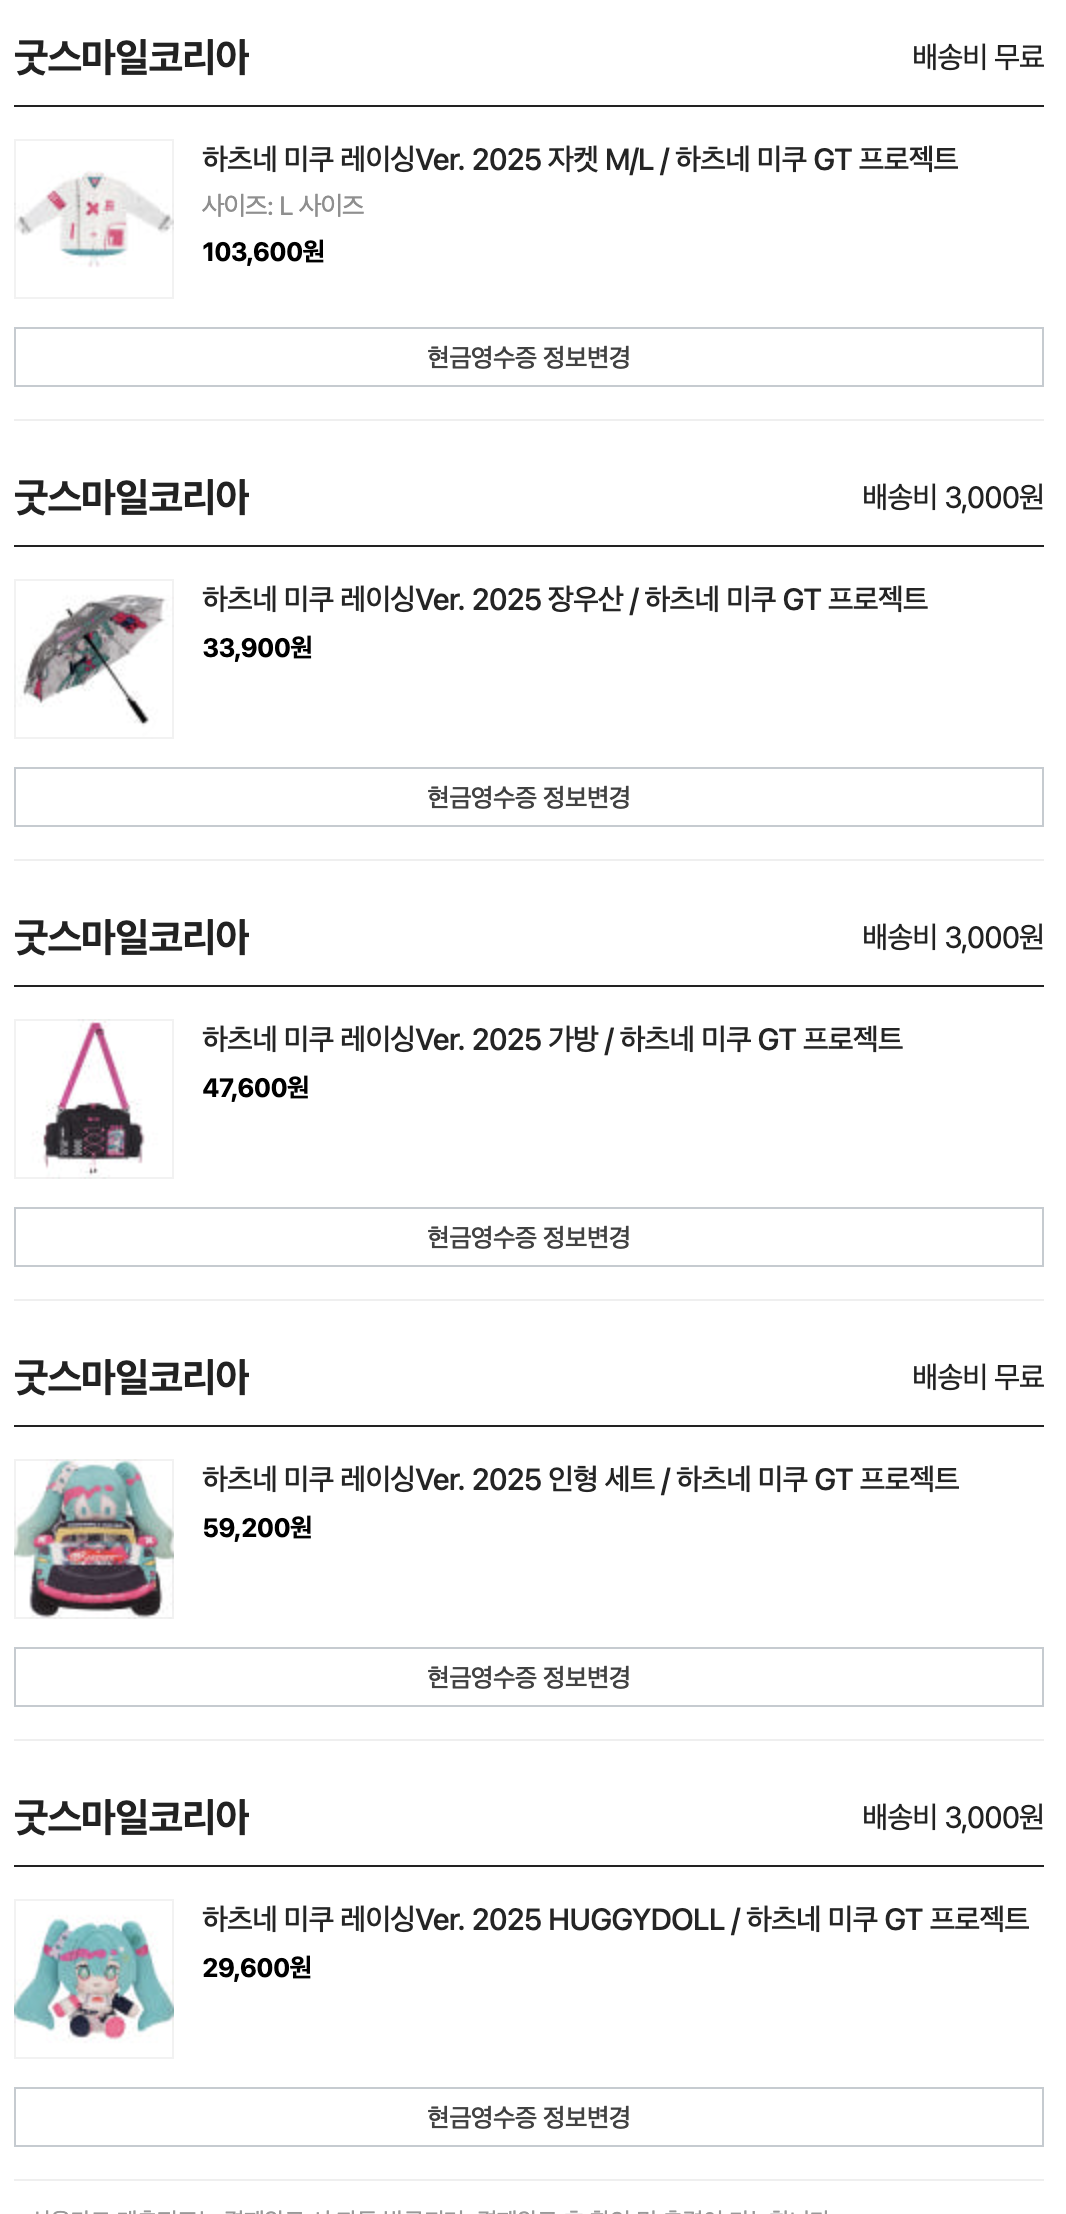Viewport: 1066px width, 2214px height.
Task: Open the 장우산 product title
Action: coord(565,599)
